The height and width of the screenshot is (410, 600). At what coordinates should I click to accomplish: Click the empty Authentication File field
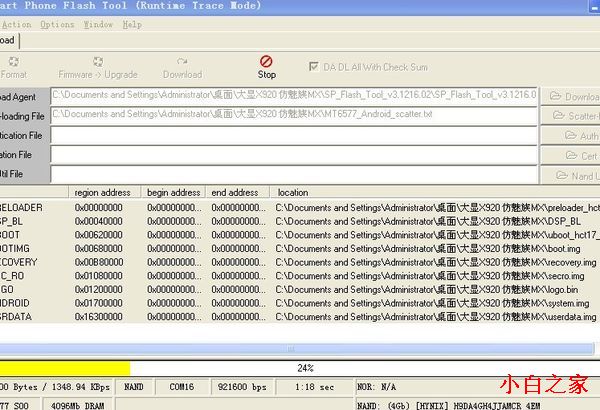(x=294, y=136)
